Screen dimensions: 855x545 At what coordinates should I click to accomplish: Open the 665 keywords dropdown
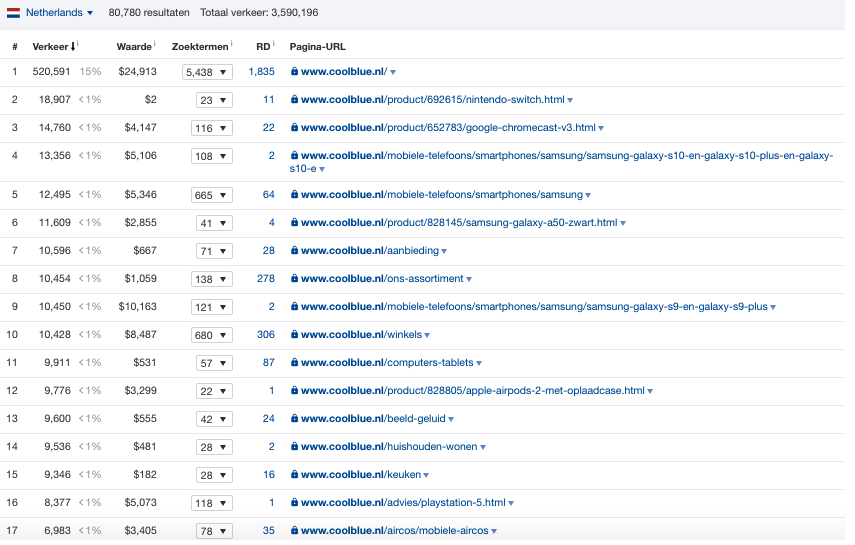(x=212, y=195)
